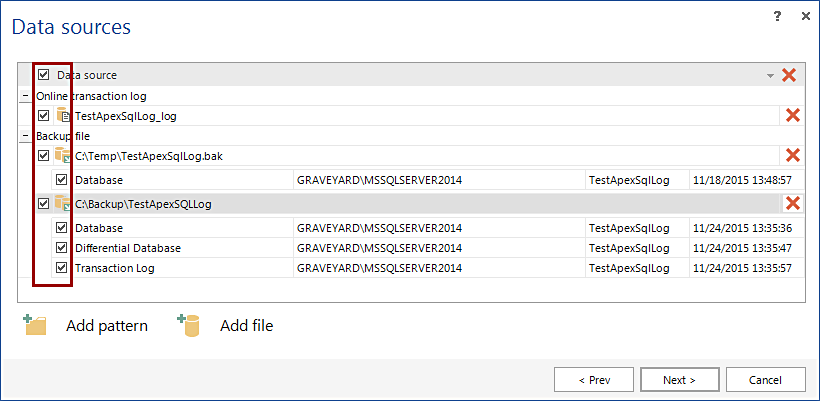The width and height of the screenshot is (820, 401).
Task: Click the TestApexSqlLog_log file icon
Action: (x=62, y=116)
